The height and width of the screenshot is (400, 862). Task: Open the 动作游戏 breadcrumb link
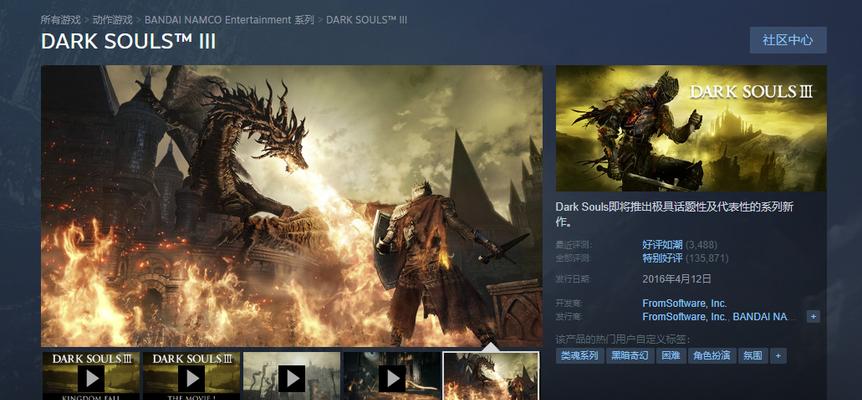click(x=112, y=20)
